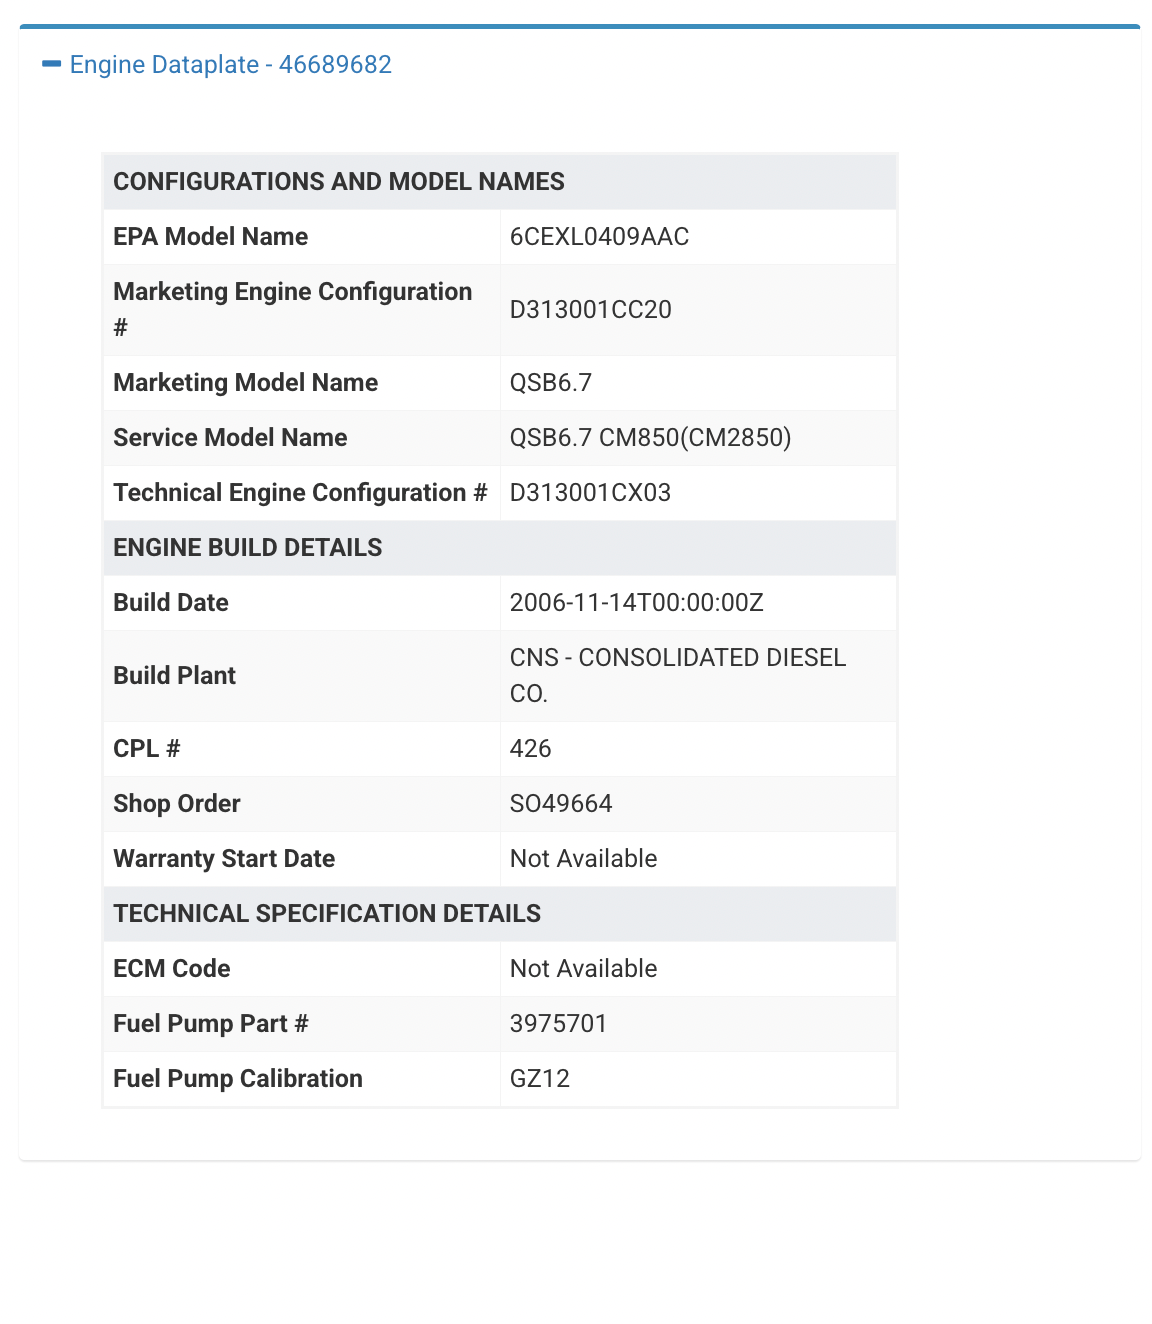Viewport: 1152px width, 1324px height.
Task: Select the Marketing Model Name value QSB6.7
Action: pyautogui.click(x=550, y=383)
